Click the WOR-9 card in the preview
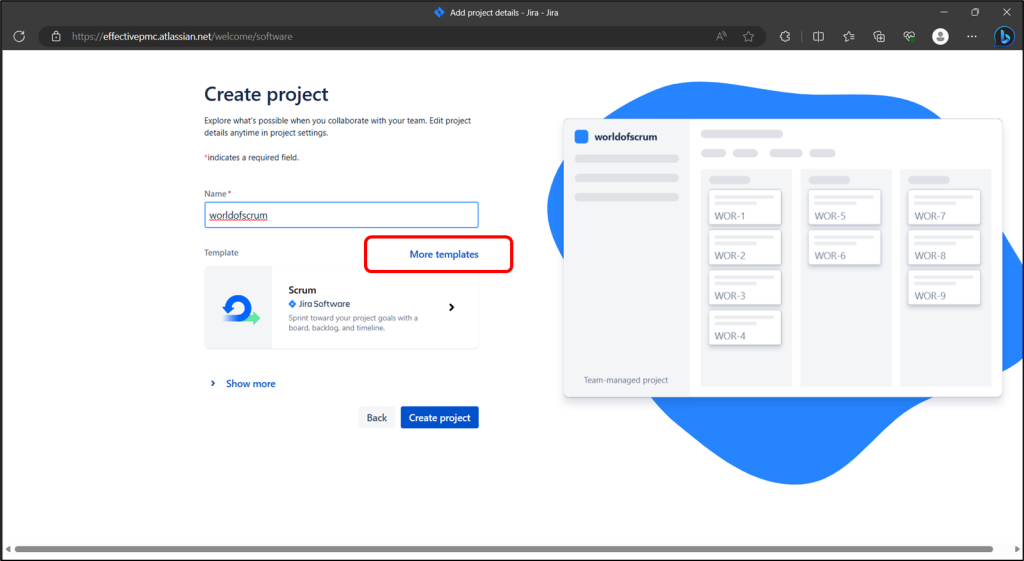The image size is (1024, 561). [944, 287]
